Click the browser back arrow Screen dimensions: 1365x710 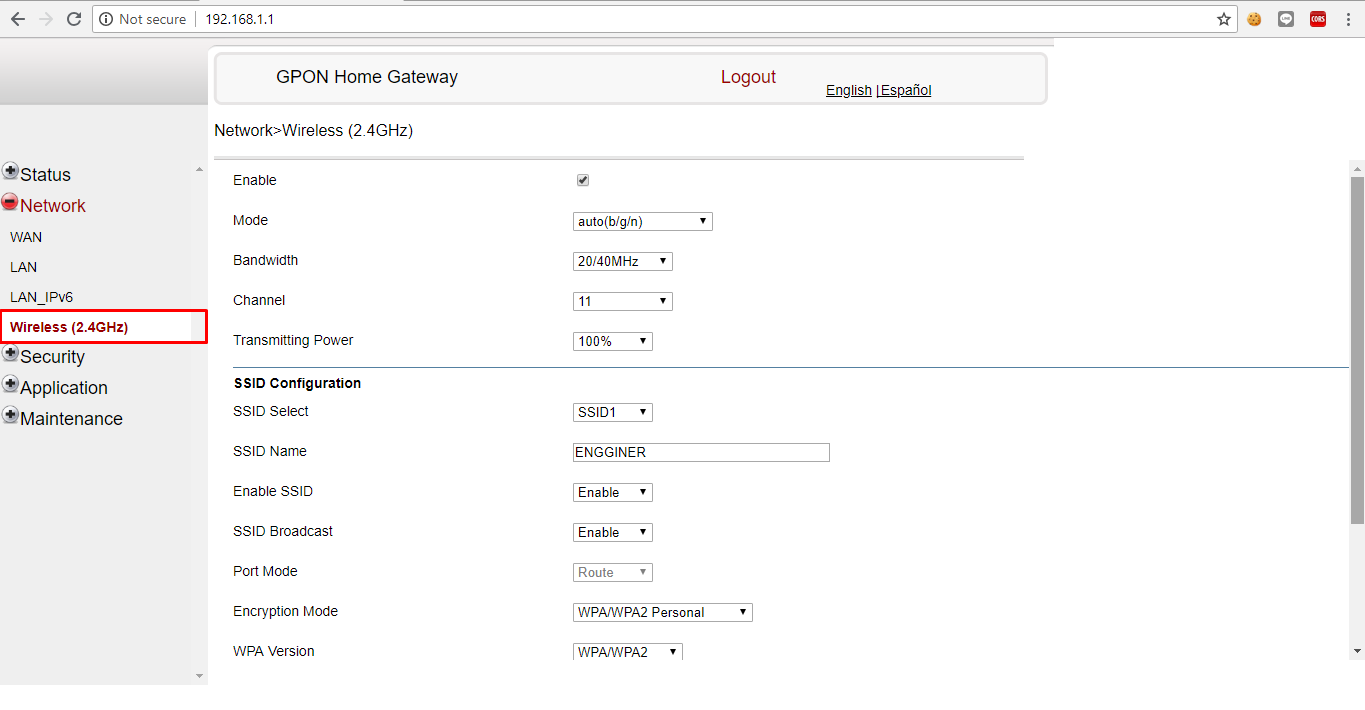[18, 19]
